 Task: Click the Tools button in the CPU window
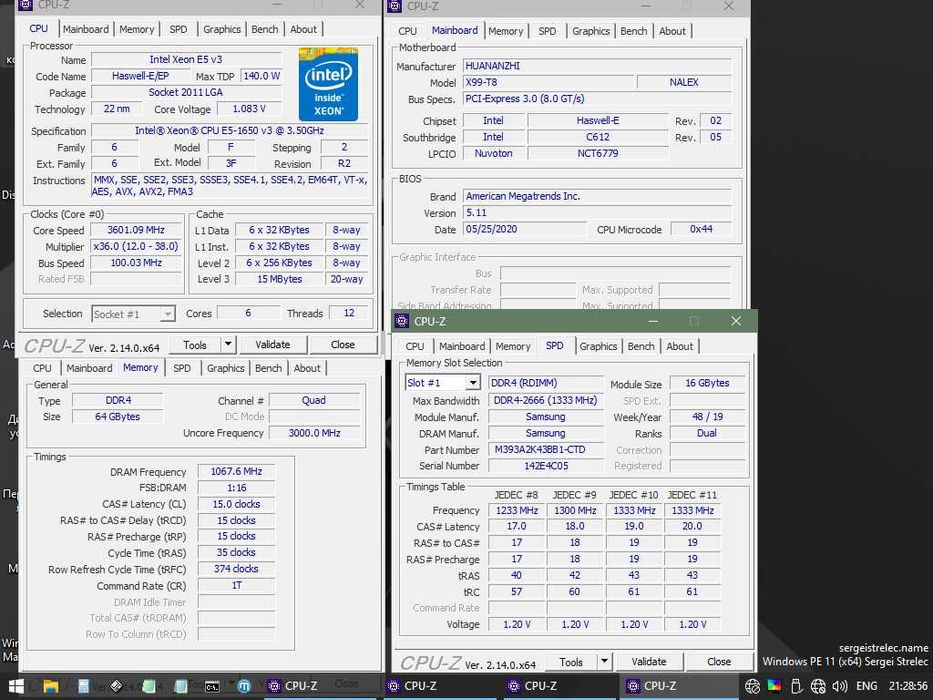pyautogui.click(x=195, y=345)
